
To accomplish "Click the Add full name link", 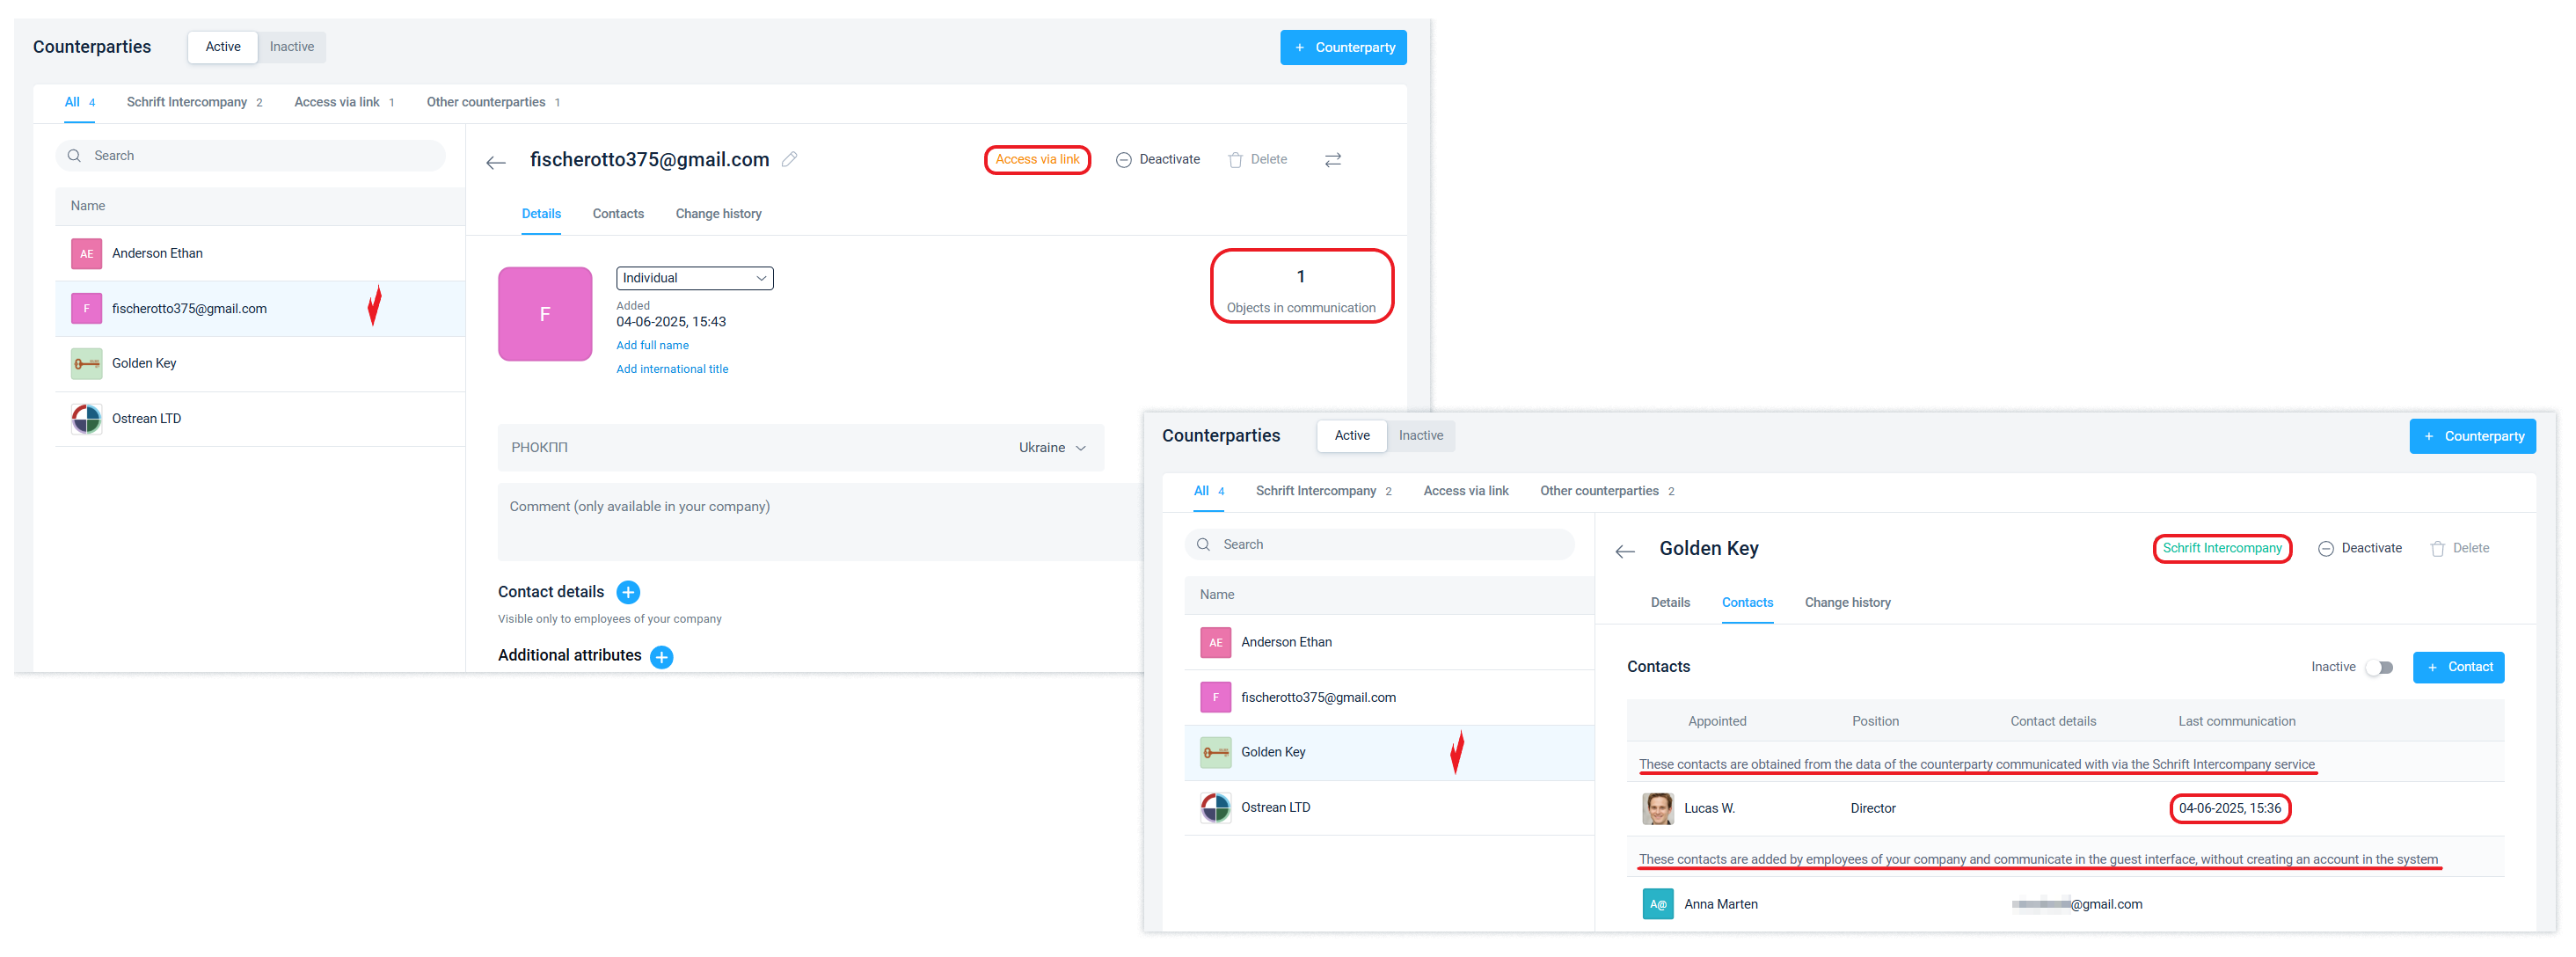I will coord(652,345).
